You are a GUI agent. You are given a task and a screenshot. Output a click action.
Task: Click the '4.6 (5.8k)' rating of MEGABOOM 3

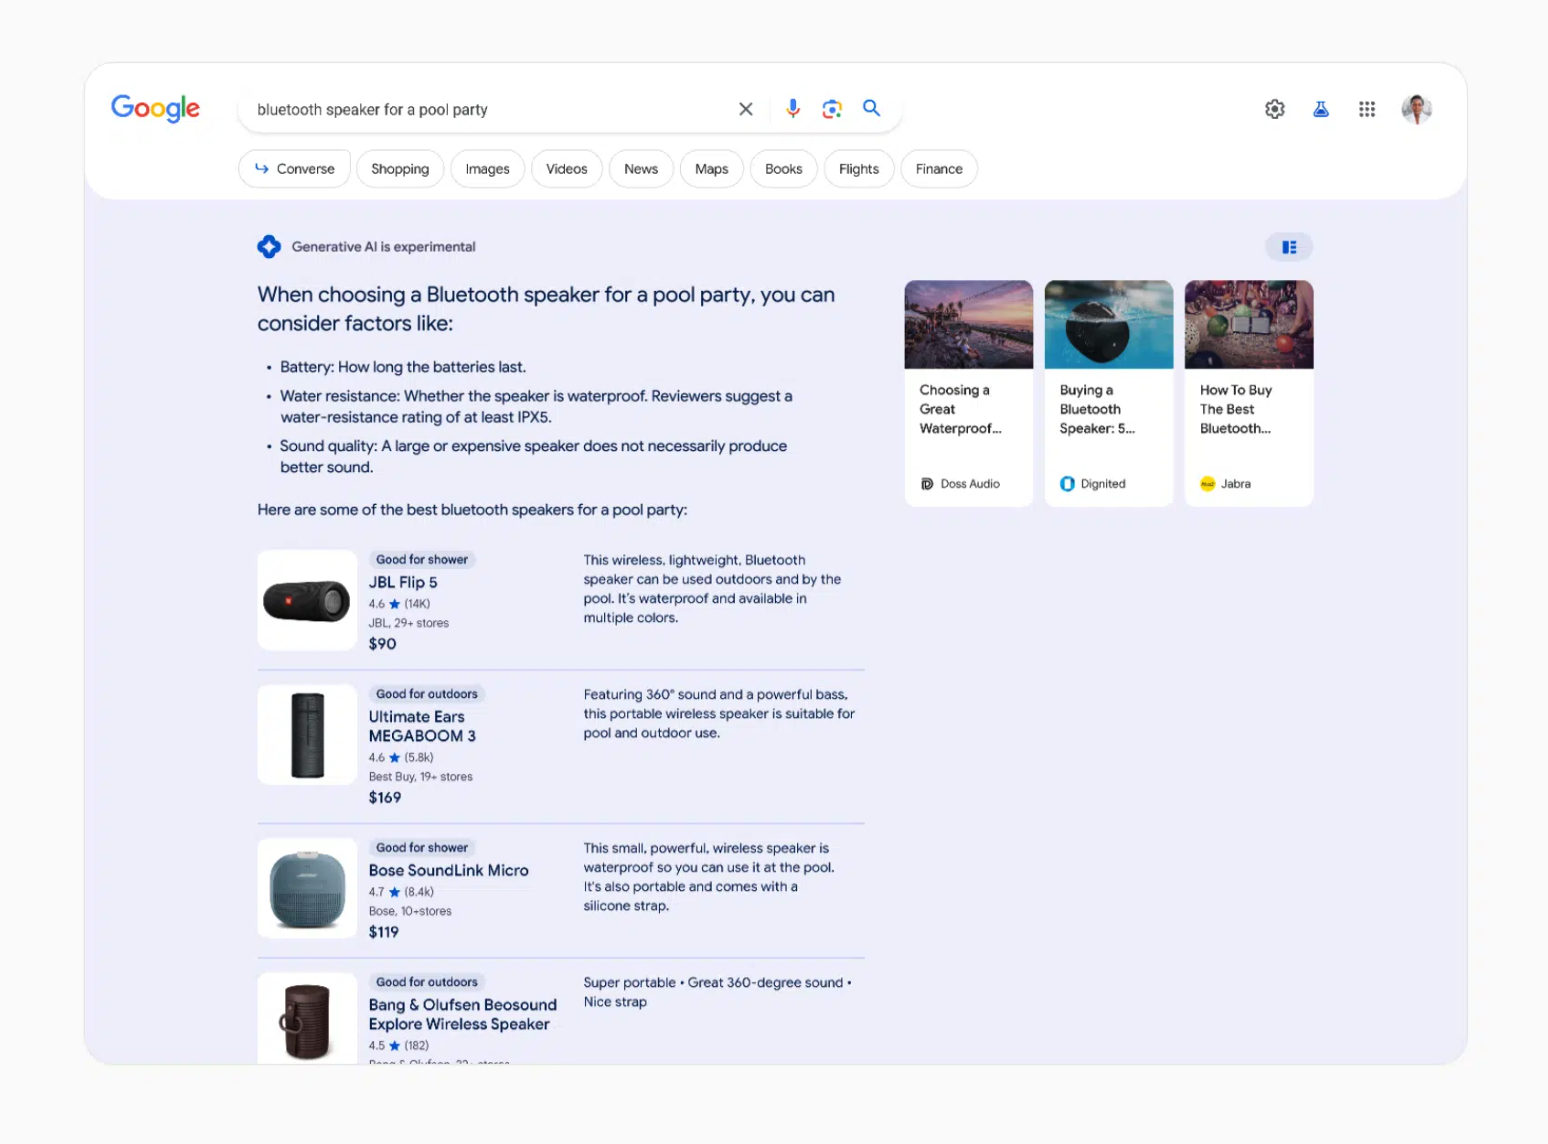401,758
